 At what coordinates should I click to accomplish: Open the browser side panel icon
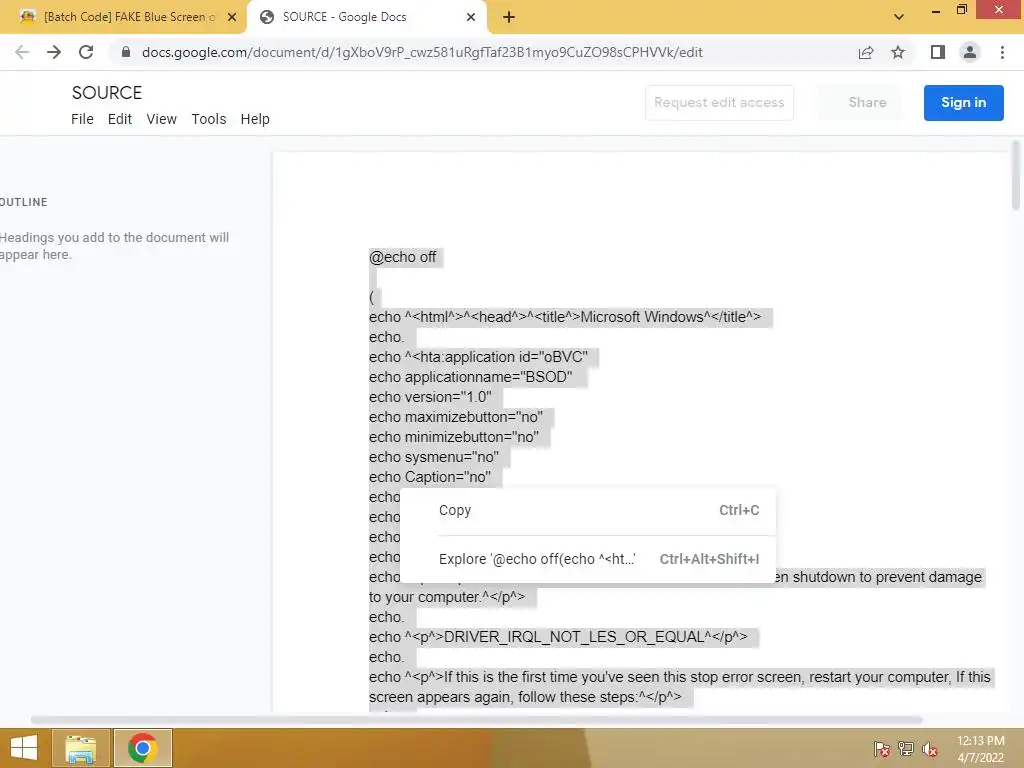click(x=938, y=52)
